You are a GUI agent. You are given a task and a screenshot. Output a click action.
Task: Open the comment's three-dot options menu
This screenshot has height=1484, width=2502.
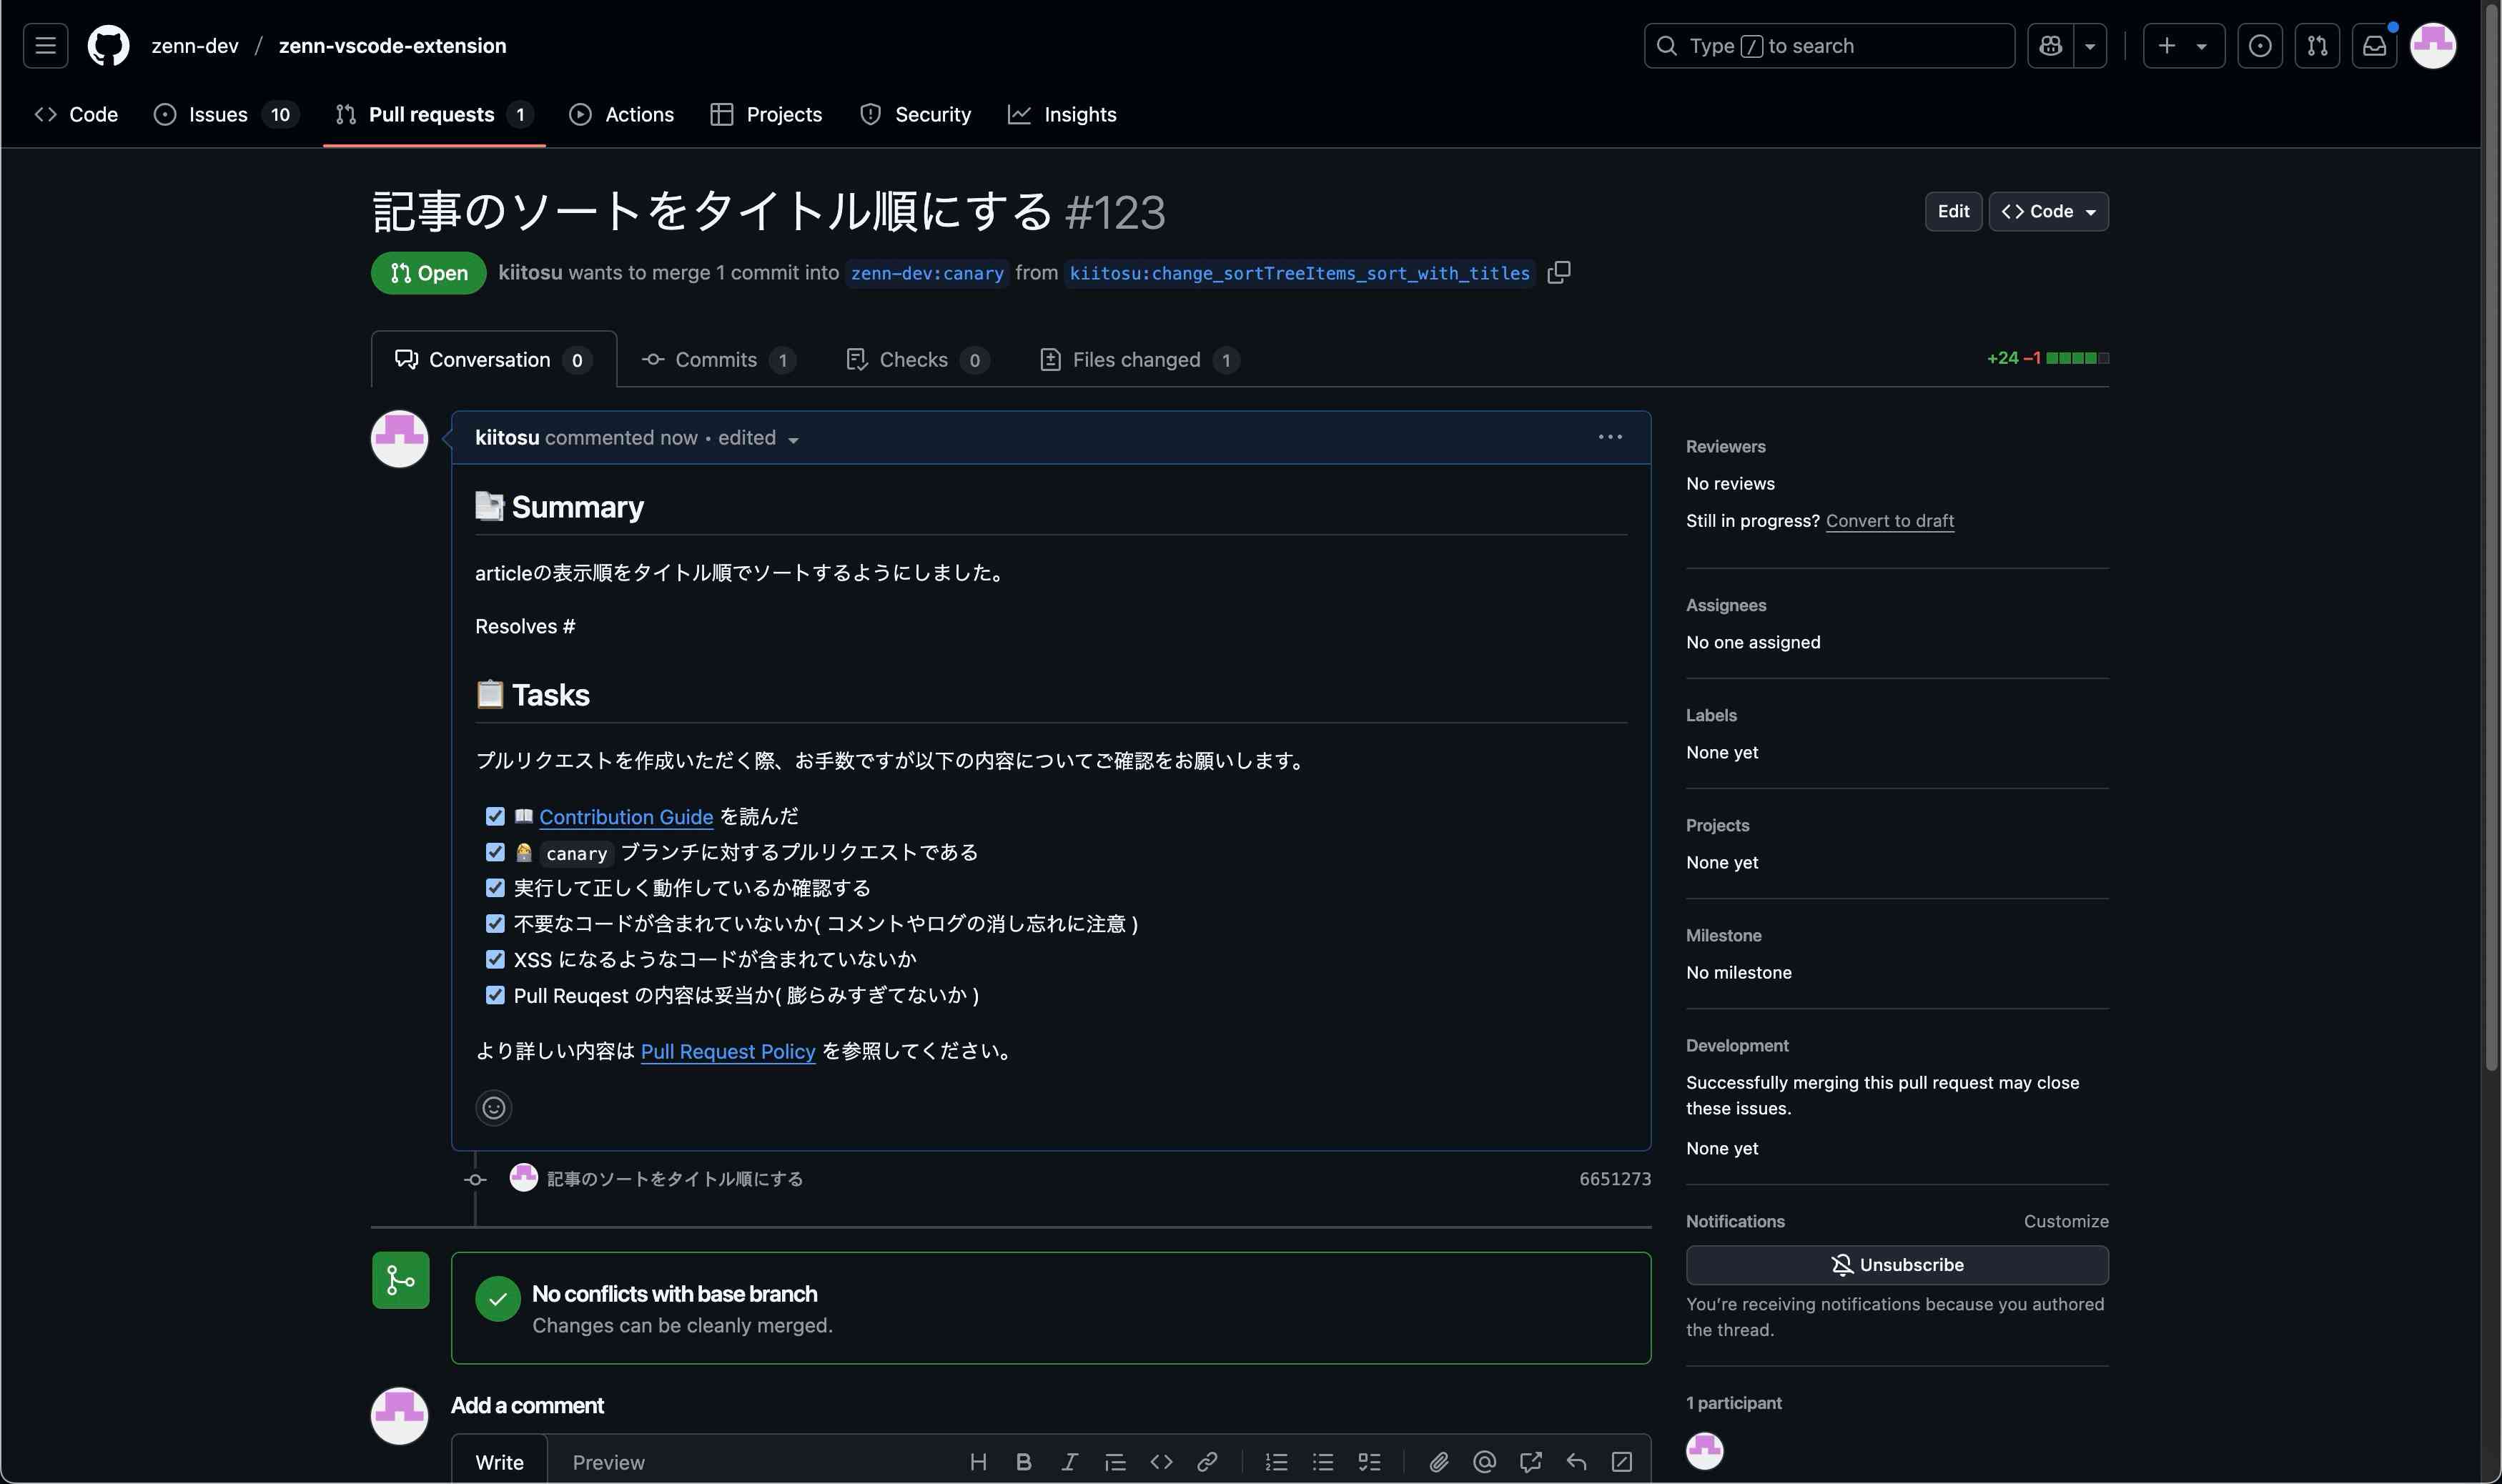tap(1609, 437)
